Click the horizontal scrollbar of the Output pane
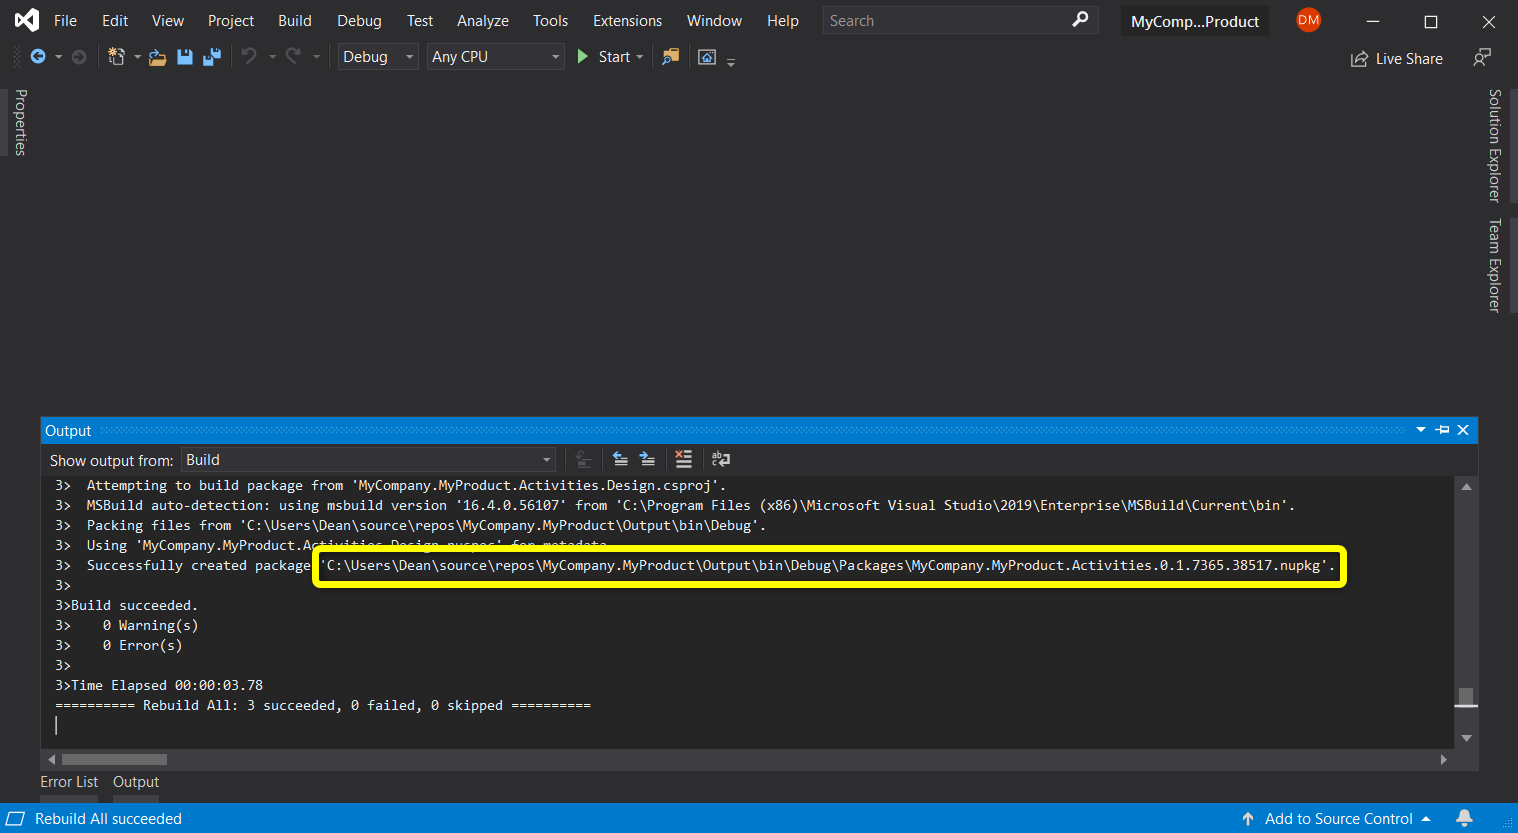The width and height of the screenshot is (1518, 833). coord(114,759)
